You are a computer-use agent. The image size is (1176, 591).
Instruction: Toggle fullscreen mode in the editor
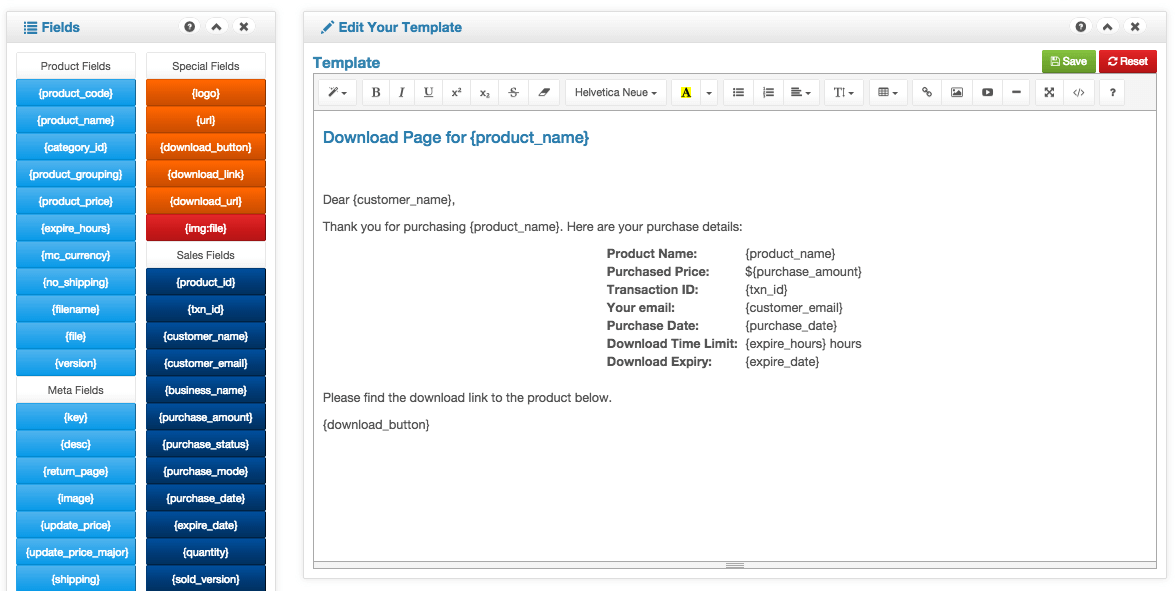click(1049, 92)
